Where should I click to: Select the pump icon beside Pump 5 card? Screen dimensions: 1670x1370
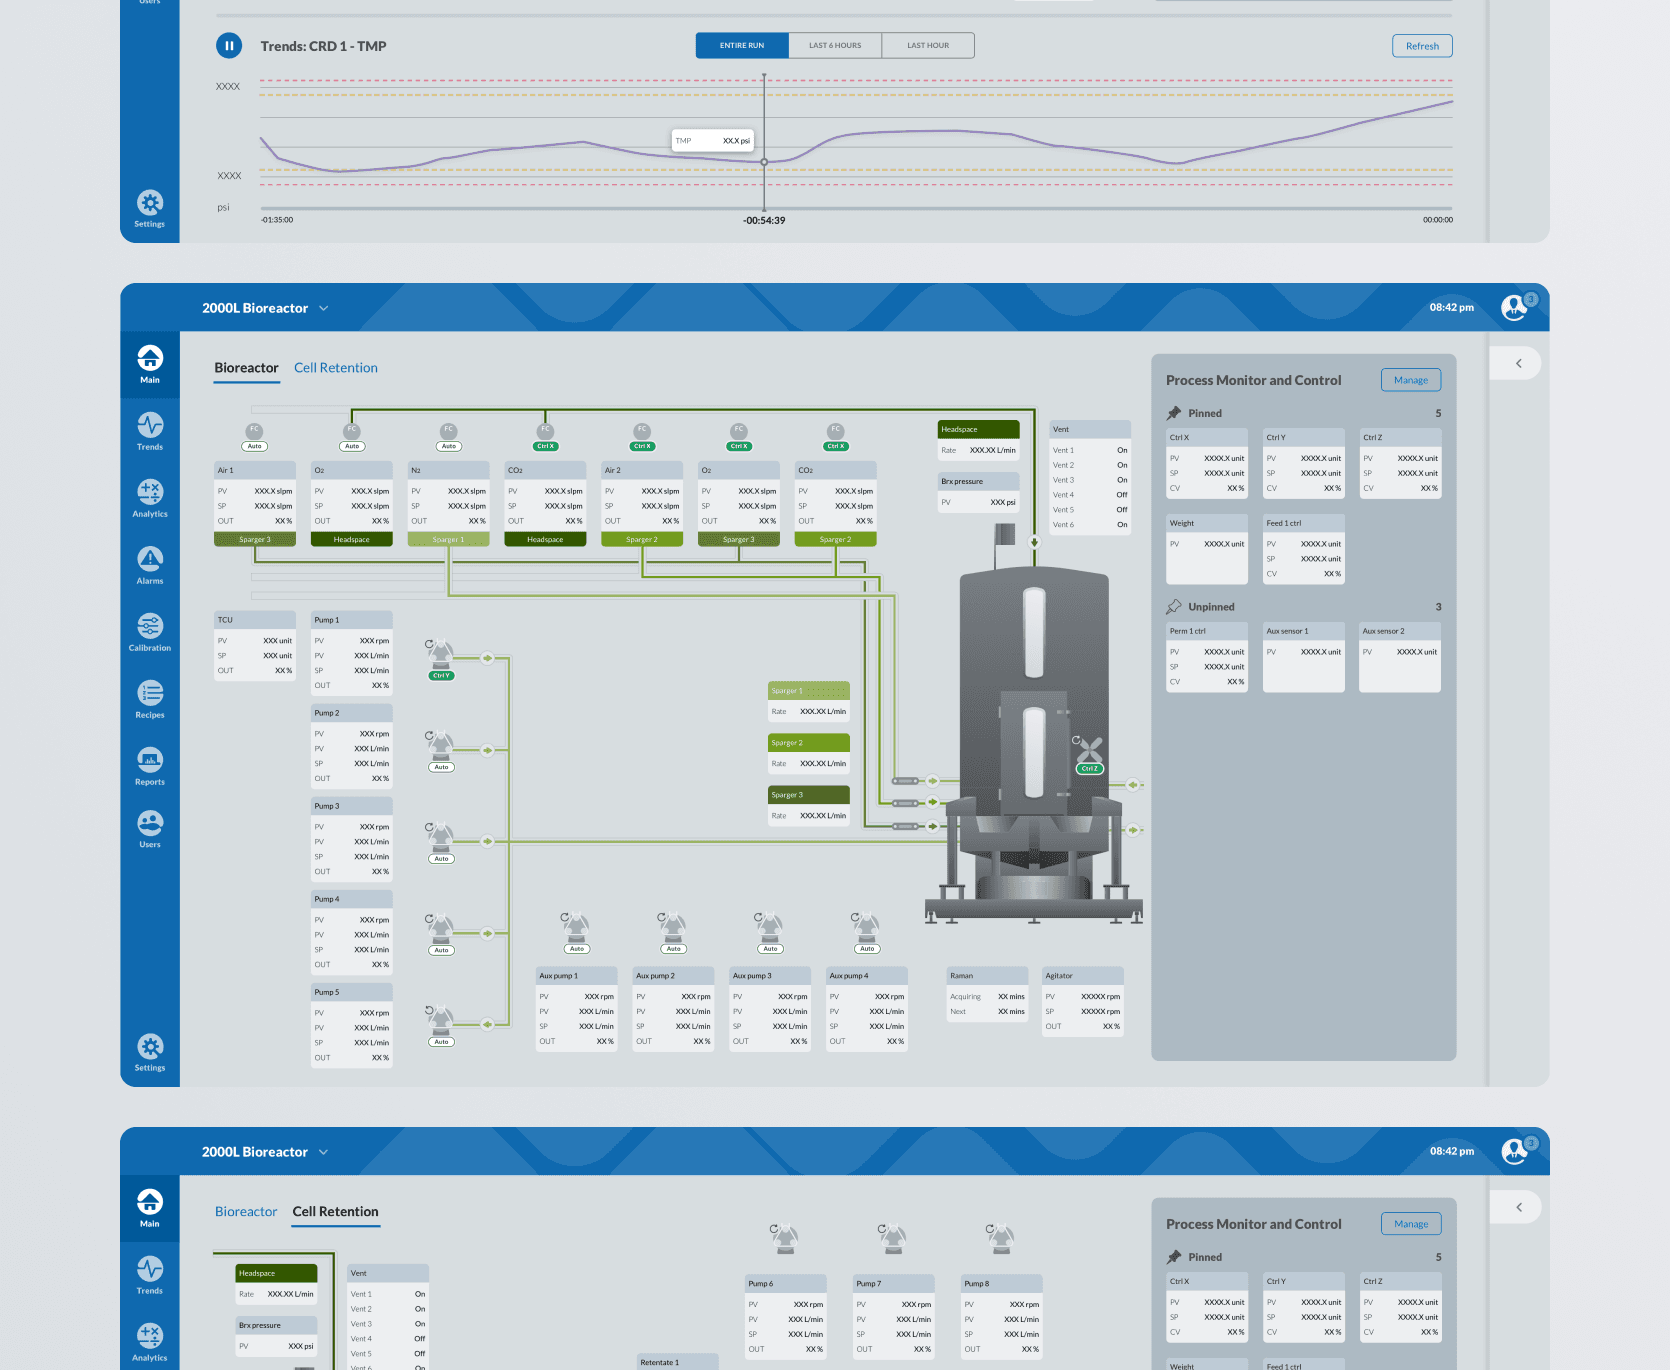[x=440, y=1020]
